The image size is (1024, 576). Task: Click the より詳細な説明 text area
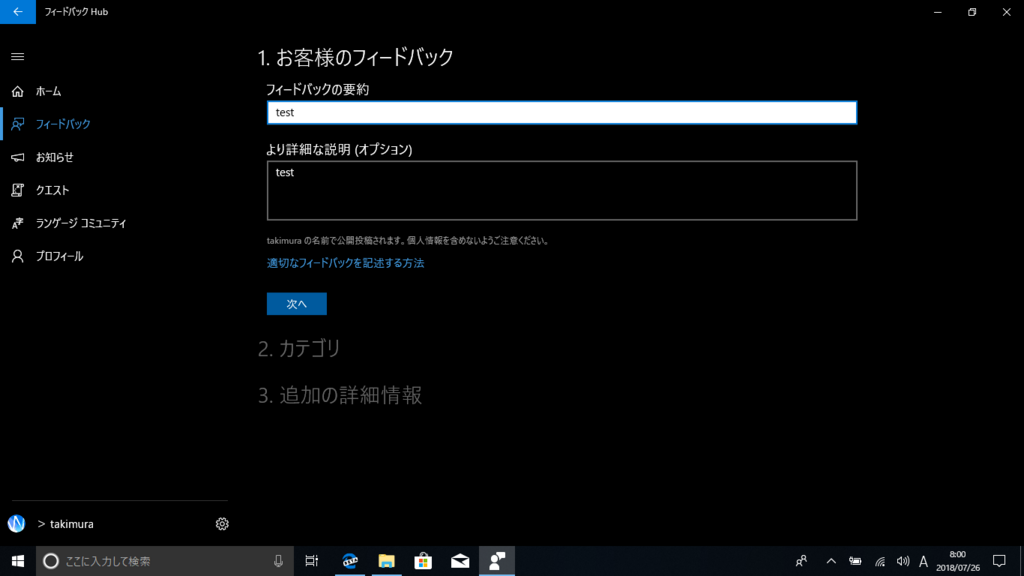pyautogui.click(x=562, y=191)
